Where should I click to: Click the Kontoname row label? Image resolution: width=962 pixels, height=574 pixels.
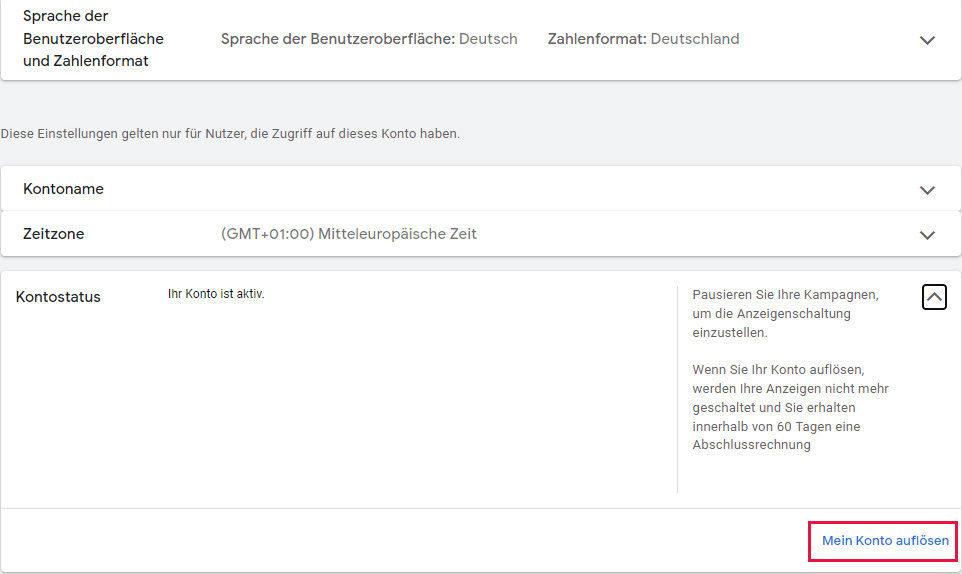[x=63, y=189]
